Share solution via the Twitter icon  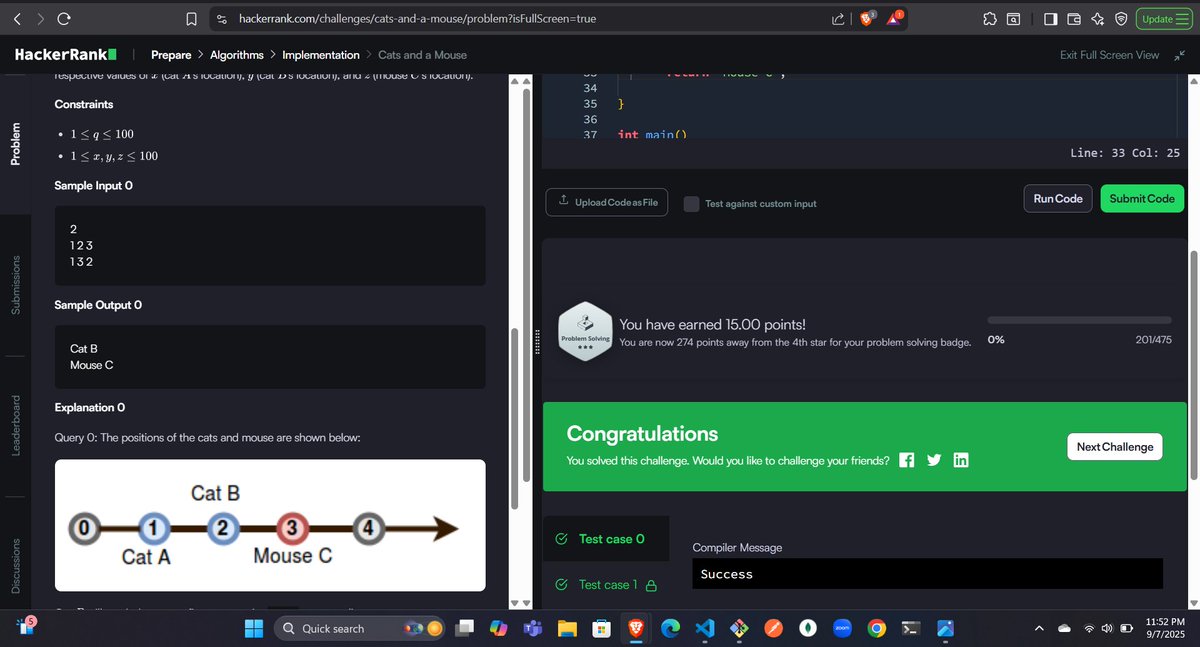(x=933, y=460)
